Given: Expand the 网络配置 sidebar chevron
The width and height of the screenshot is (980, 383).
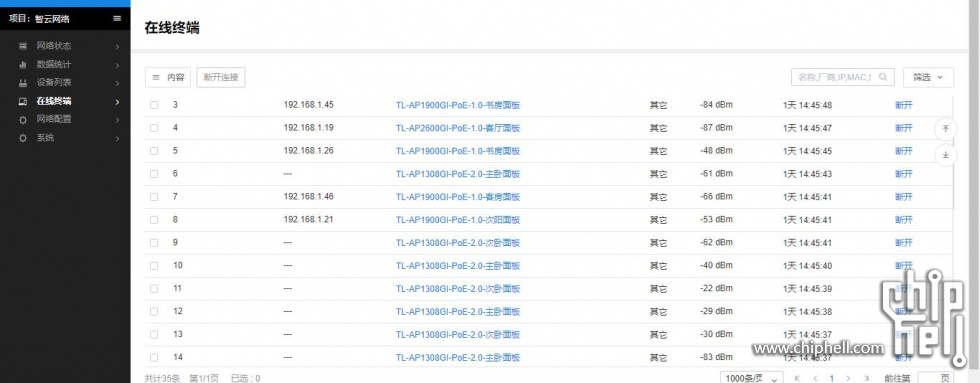Looking at the screenshot, I should point(117,119).
